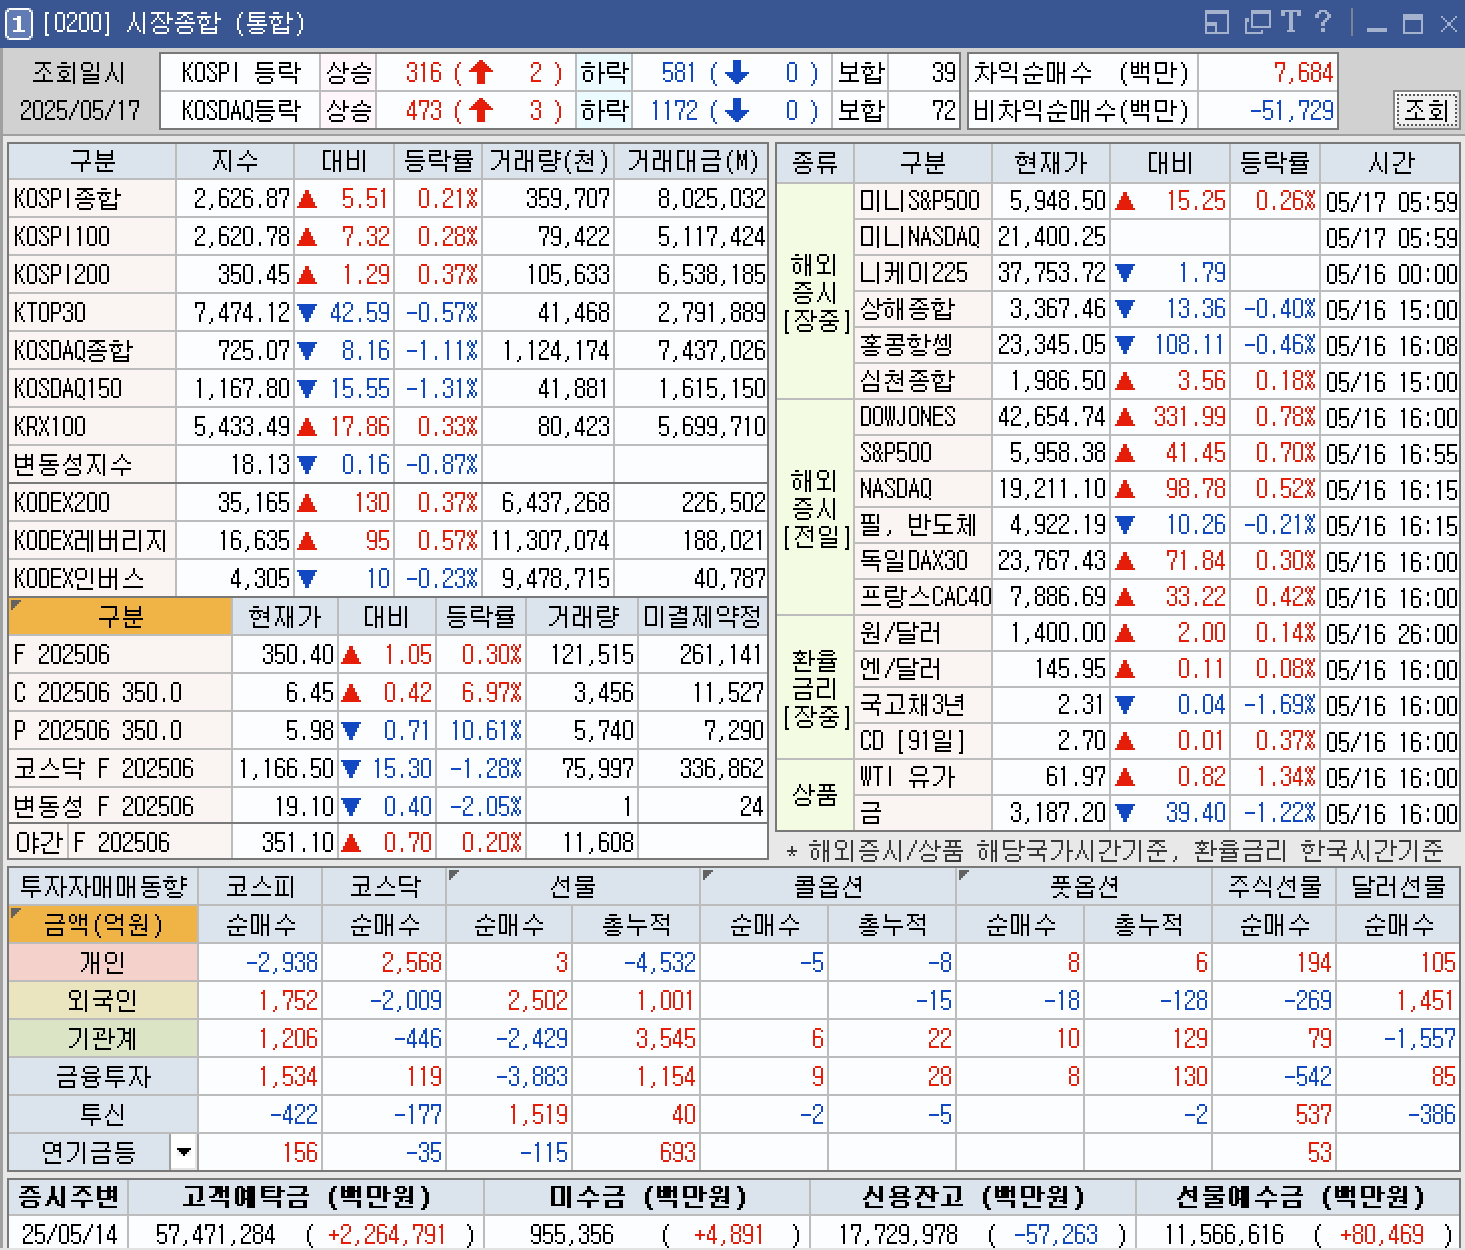The width and height of the screenshot is (1465, 1250).
Task: Click the 기관계 investor row label
Action: coord(103,1038)
